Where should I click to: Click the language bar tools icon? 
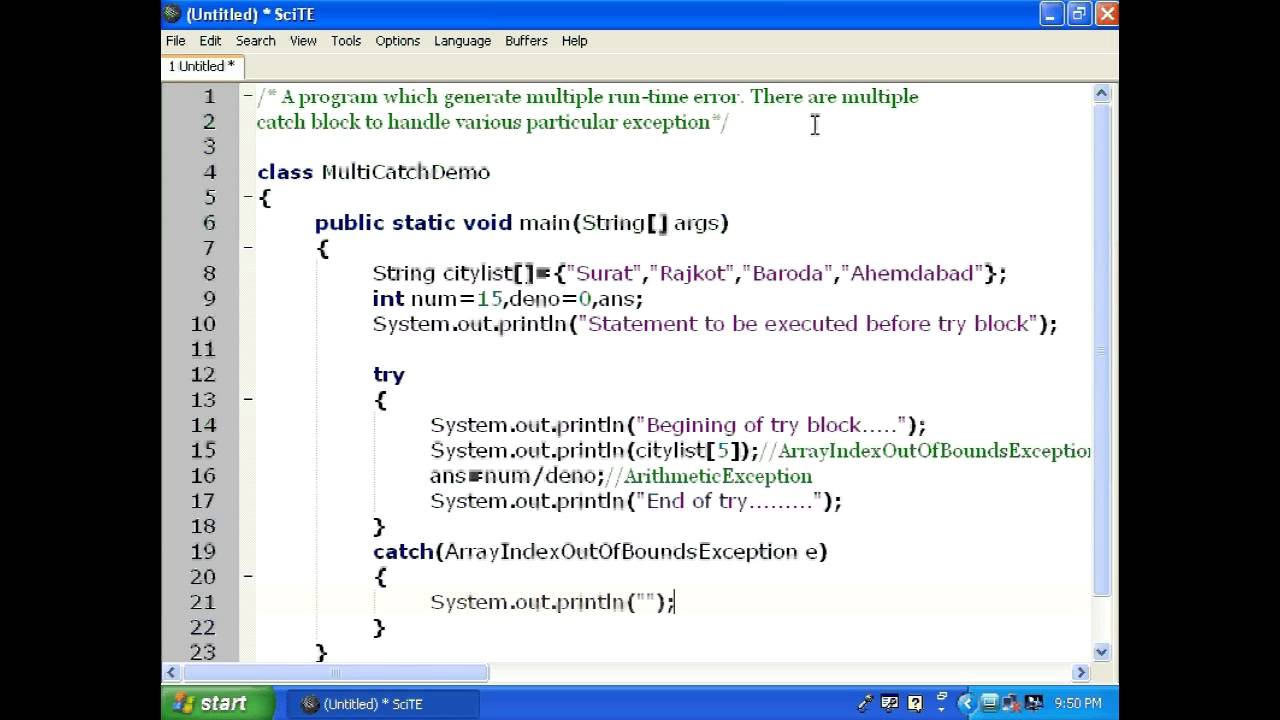[889, 703]
